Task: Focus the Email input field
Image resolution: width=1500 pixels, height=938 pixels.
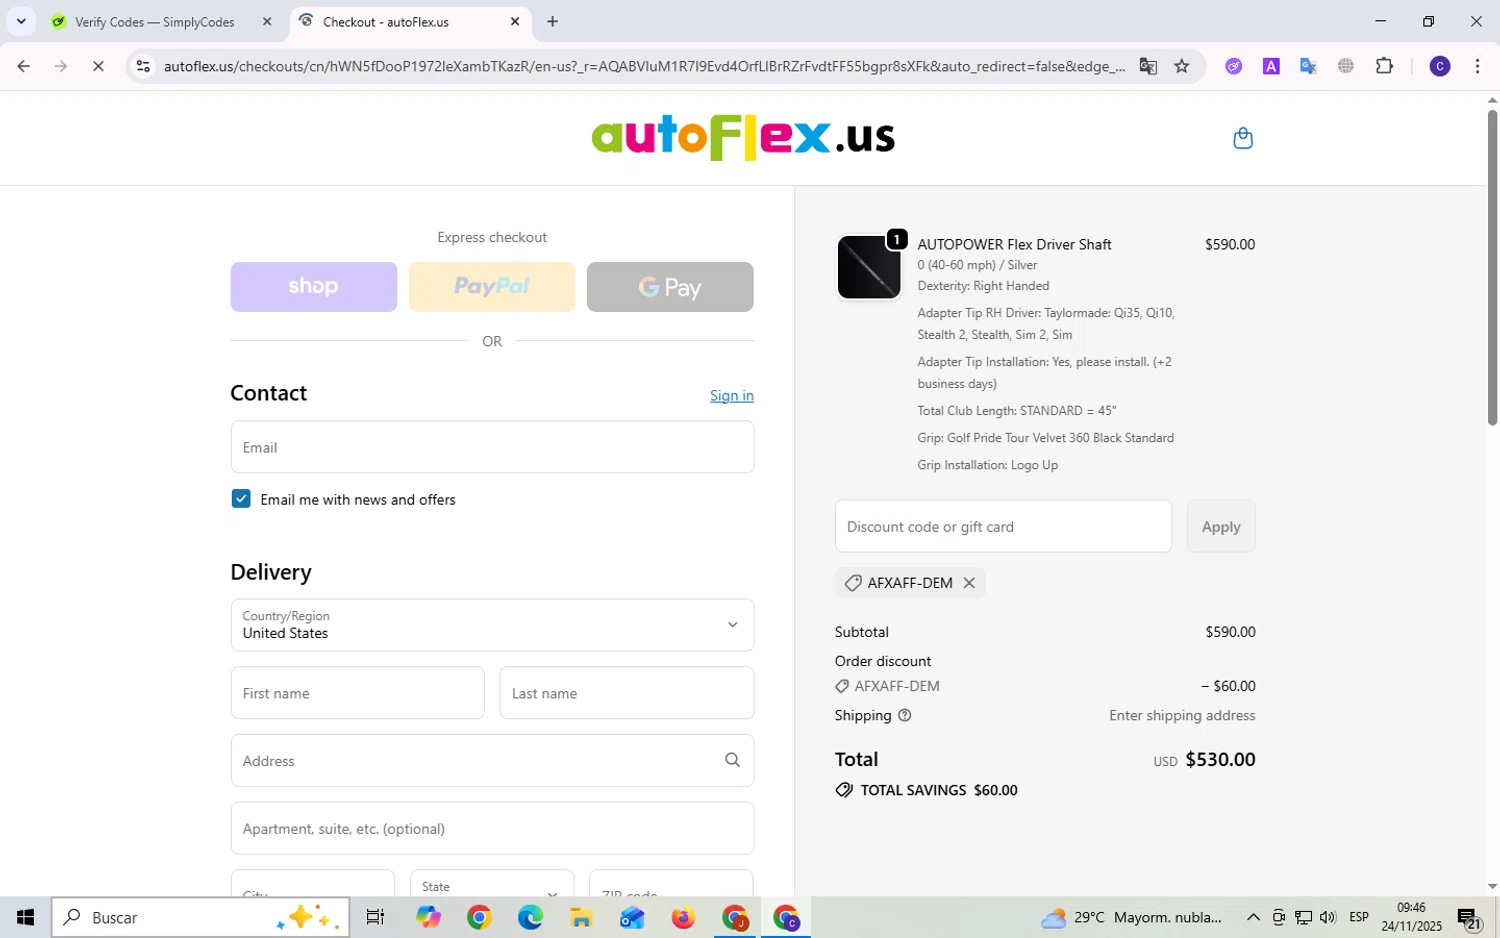Action: pyautogui.click(x=492, y=447)
